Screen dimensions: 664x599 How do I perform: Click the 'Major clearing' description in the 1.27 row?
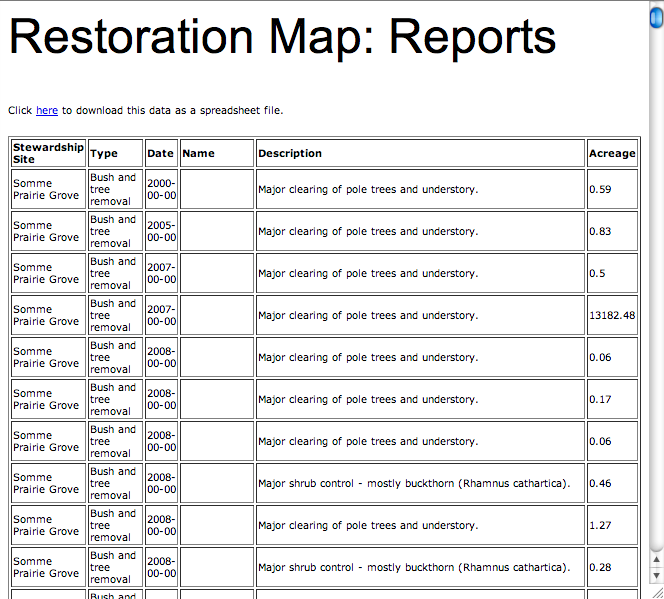click(x=368, y=525)
